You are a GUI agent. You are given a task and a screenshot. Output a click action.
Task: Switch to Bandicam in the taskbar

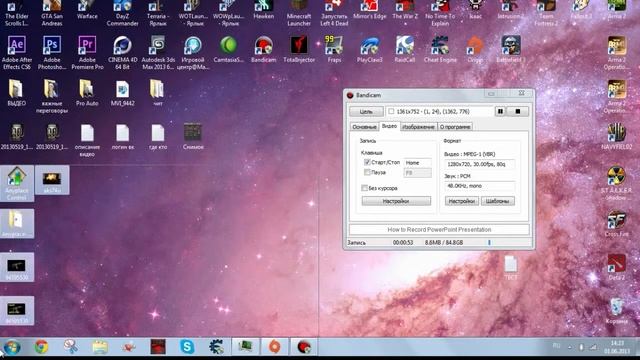point(304,347)
